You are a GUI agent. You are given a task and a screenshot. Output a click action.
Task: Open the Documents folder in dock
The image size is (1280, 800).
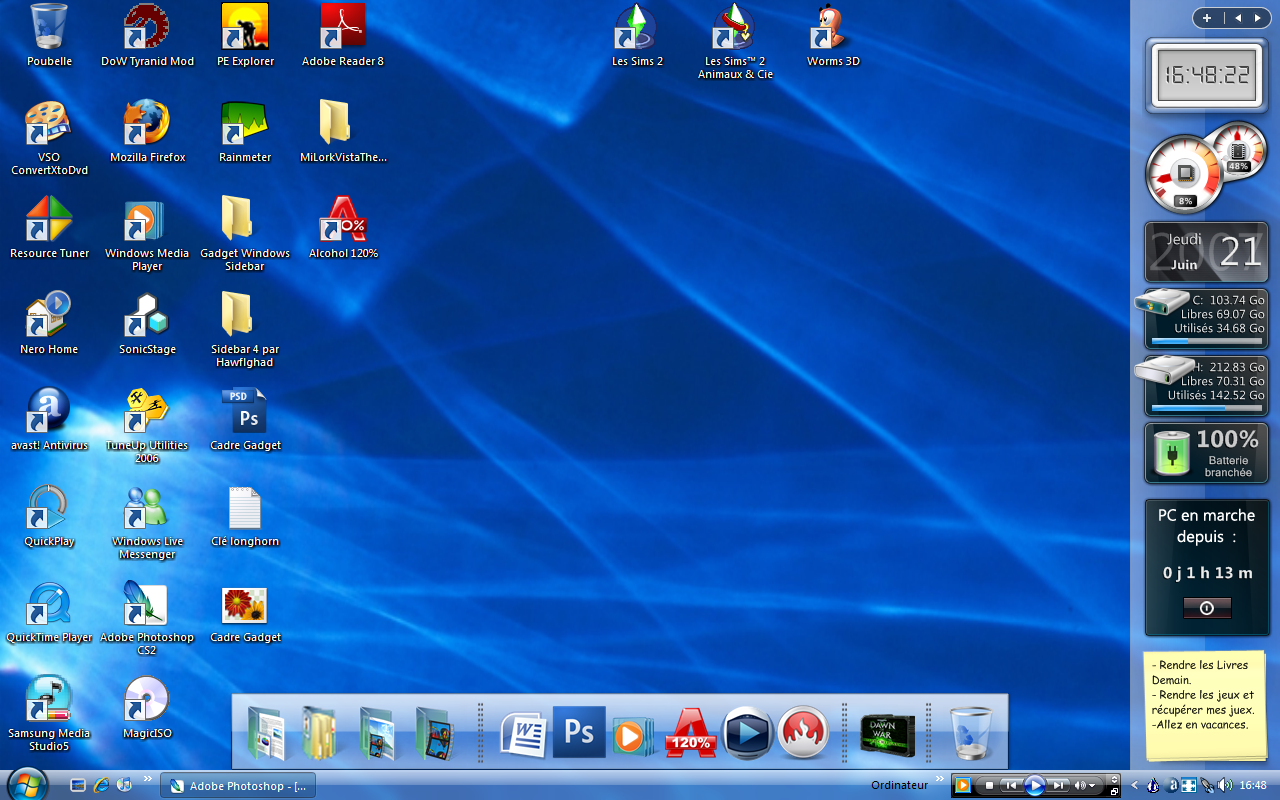coord(265,733)
